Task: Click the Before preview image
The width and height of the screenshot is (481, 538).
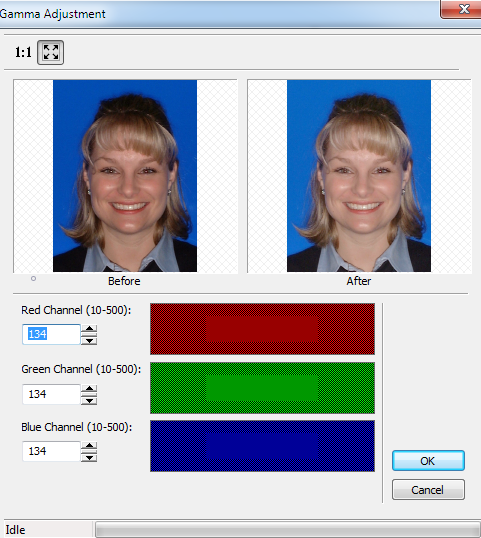Action: coord(125,176)
